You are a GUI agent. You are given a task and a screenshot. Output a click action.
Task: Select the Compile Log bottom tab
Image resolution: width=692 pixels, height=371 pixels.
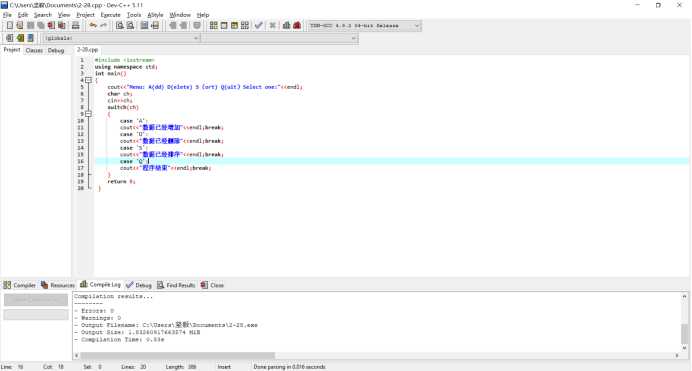point(100,285)
